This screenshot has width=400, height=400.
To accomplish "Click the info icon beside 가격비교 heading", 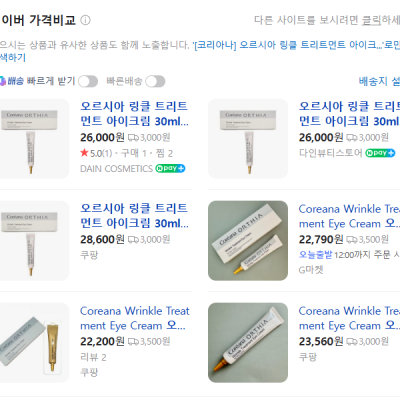I will 86,20.
